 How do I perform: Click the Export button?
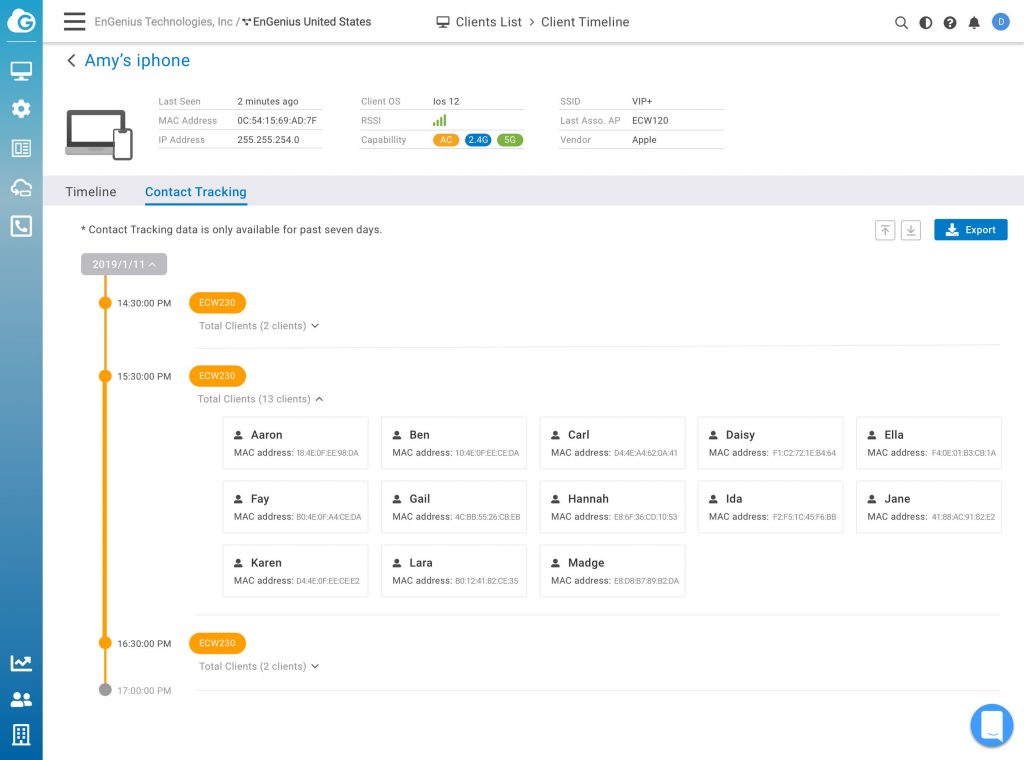[970, 230]
